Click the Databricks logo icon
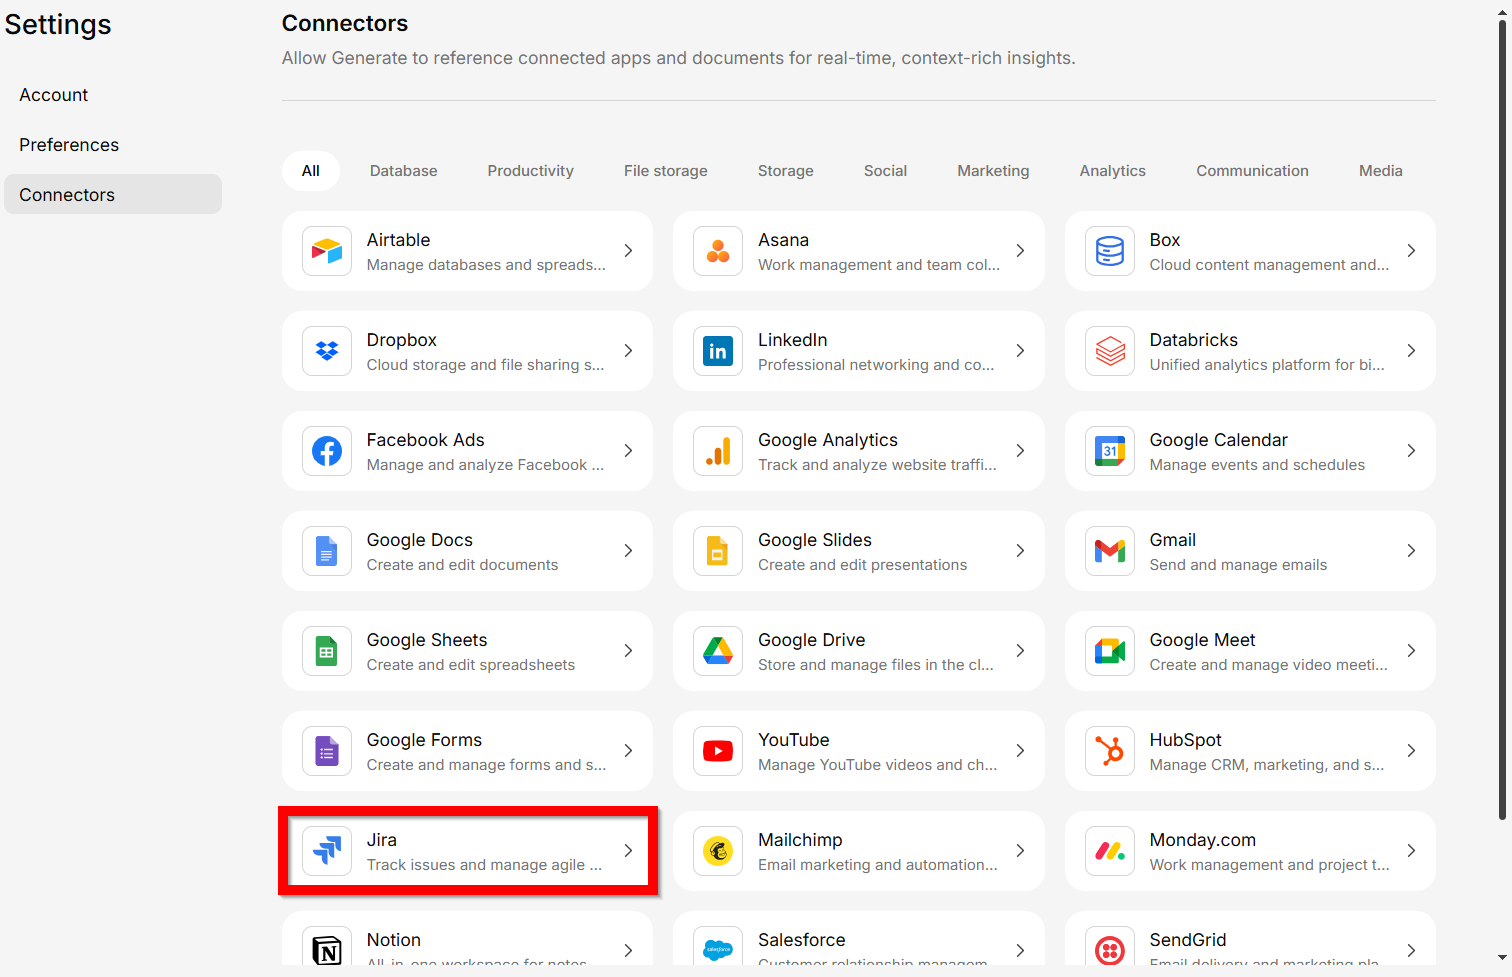1512x977 pixels. pos(1110,351)
